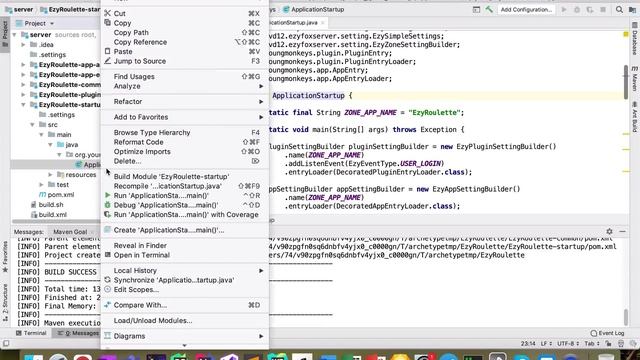Click the green Run arrow icon in menu
The width and height of the screenshot is (640, 360).
tap(107, 196)
